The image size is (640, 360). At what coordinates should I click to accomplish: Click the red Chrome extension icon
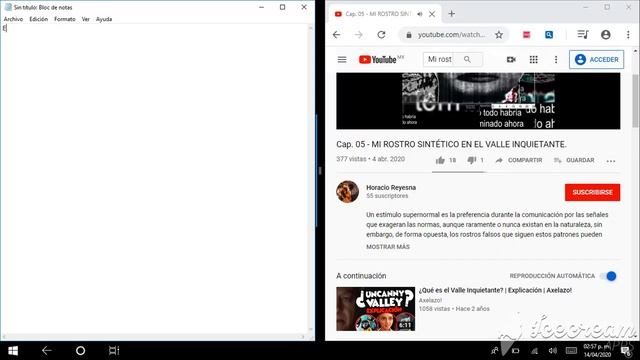click(x=527, y=35)
